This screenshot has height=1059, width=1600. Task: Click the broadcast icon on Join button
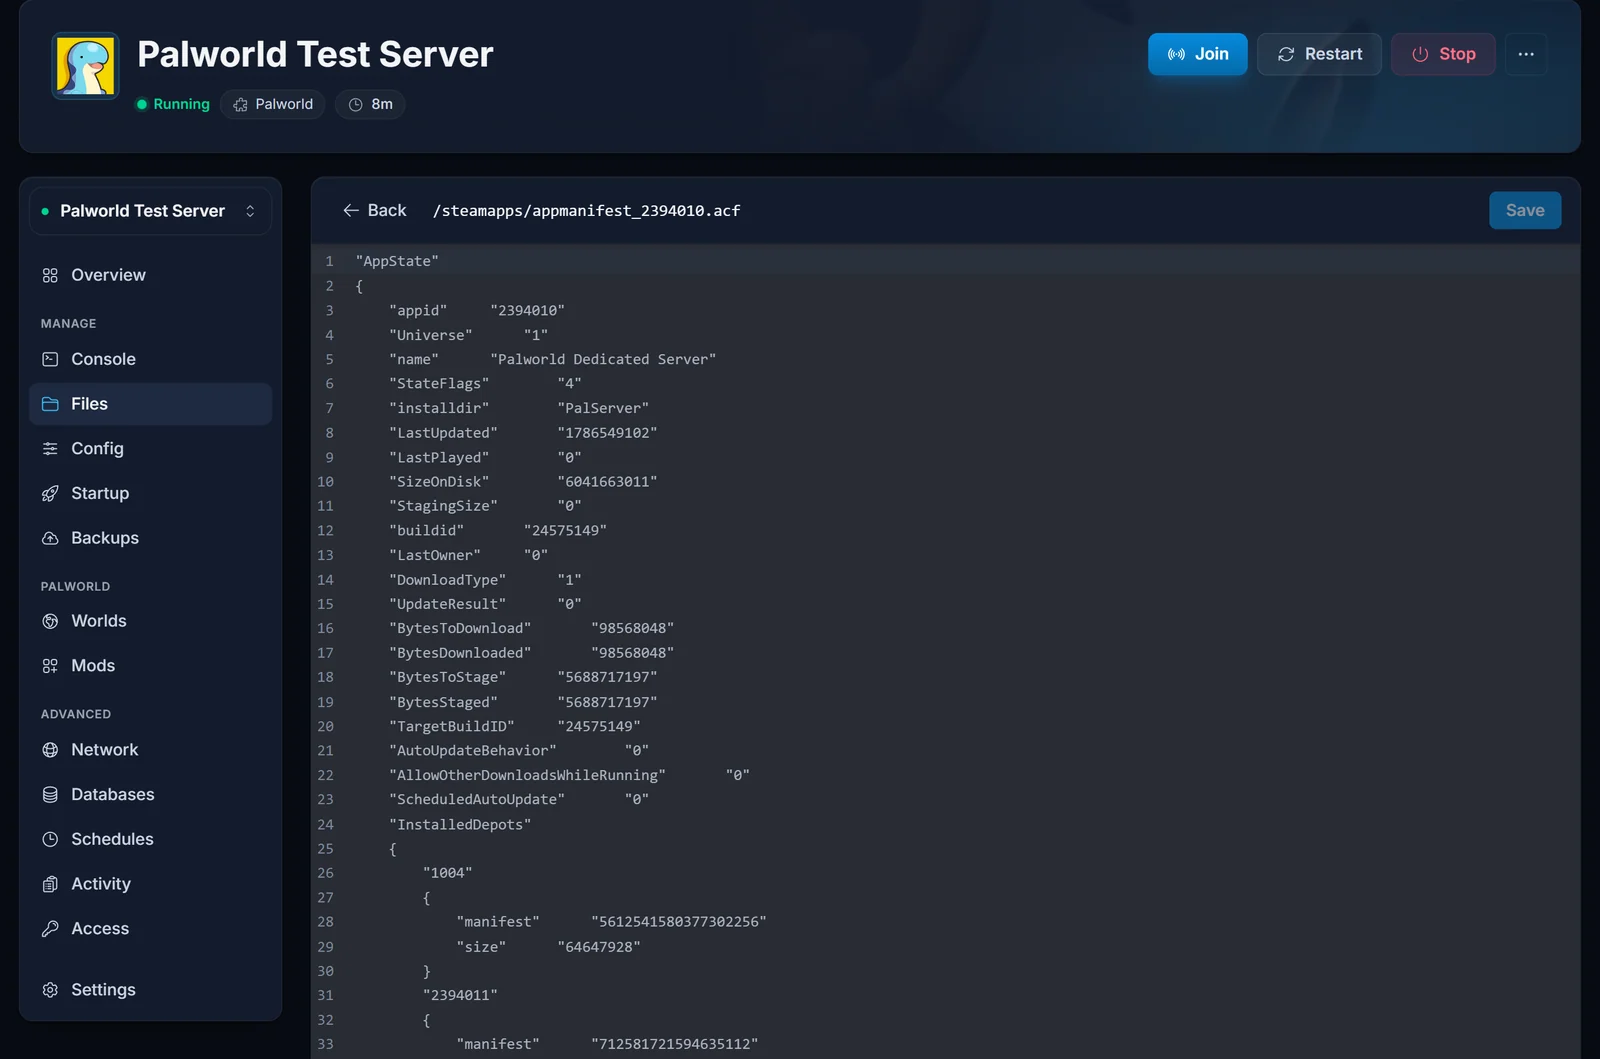coord(1176,54)
